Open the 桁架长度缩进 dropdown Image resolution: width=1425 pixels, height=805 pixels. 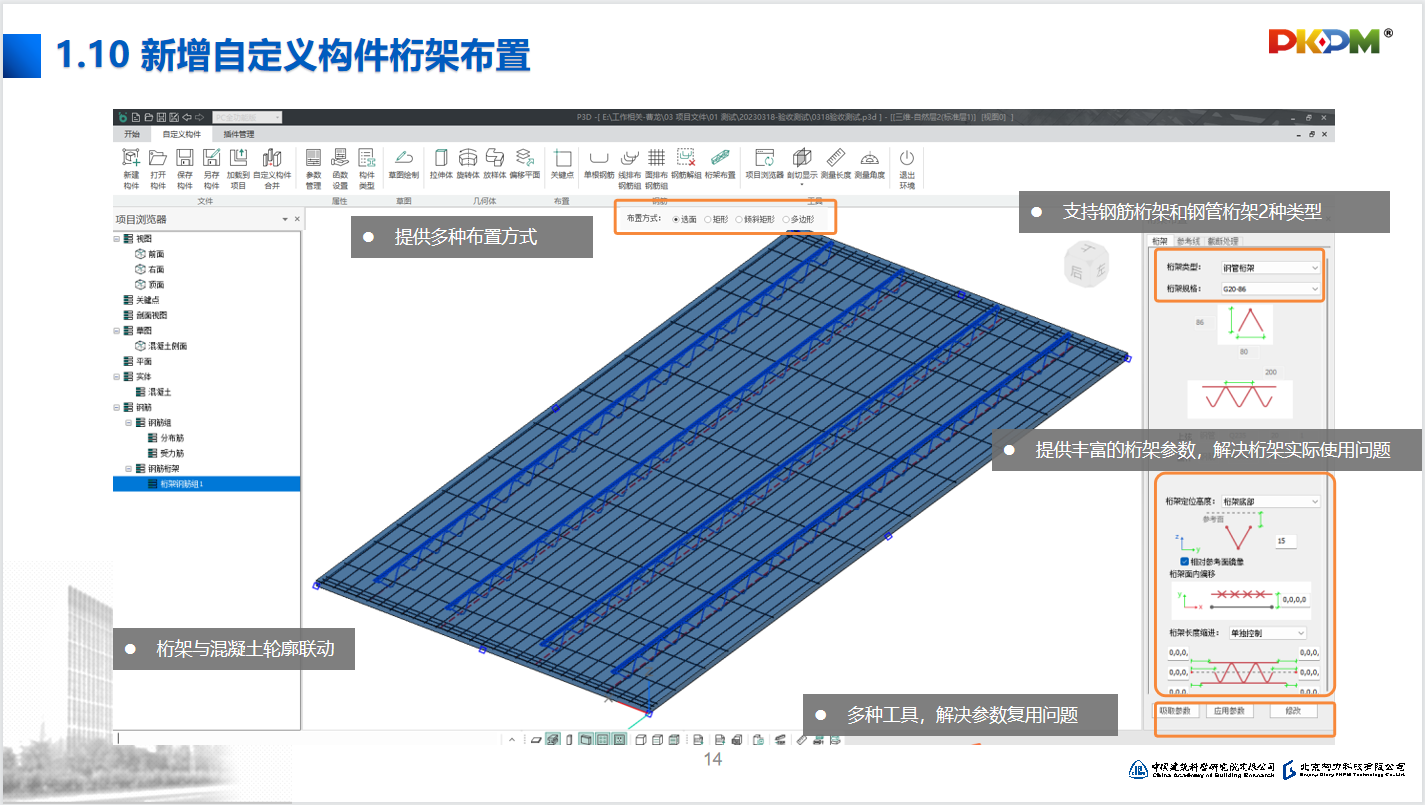pos(1267,633)
